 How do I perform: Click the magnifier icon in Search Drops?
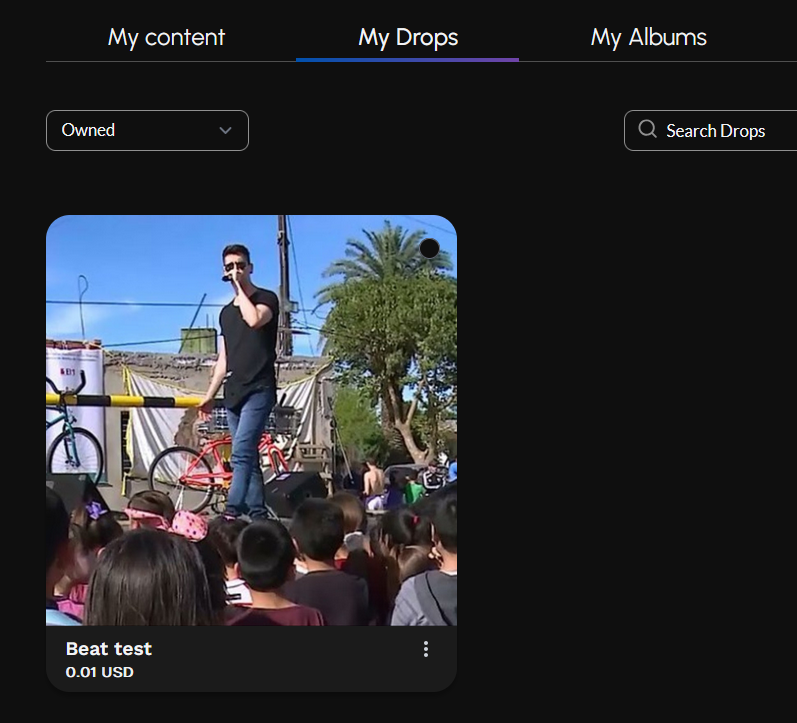pyautogui.click(x=647, y=129)
